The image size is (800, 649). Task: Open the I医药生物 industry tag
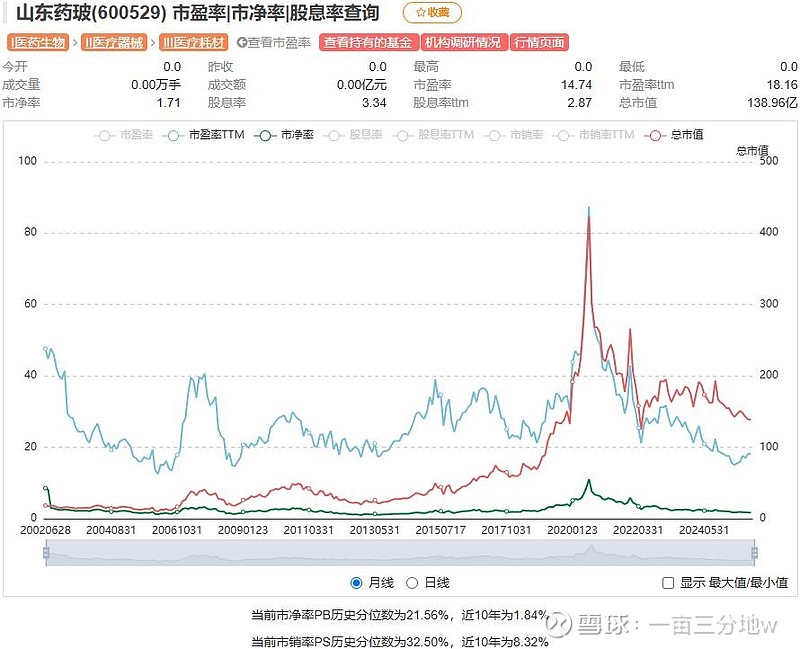point(38,42)
